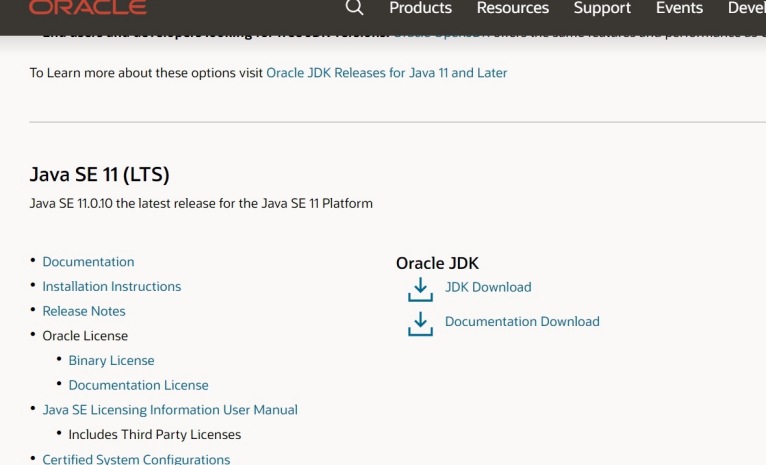Open the Events menu

pos(679,8)
